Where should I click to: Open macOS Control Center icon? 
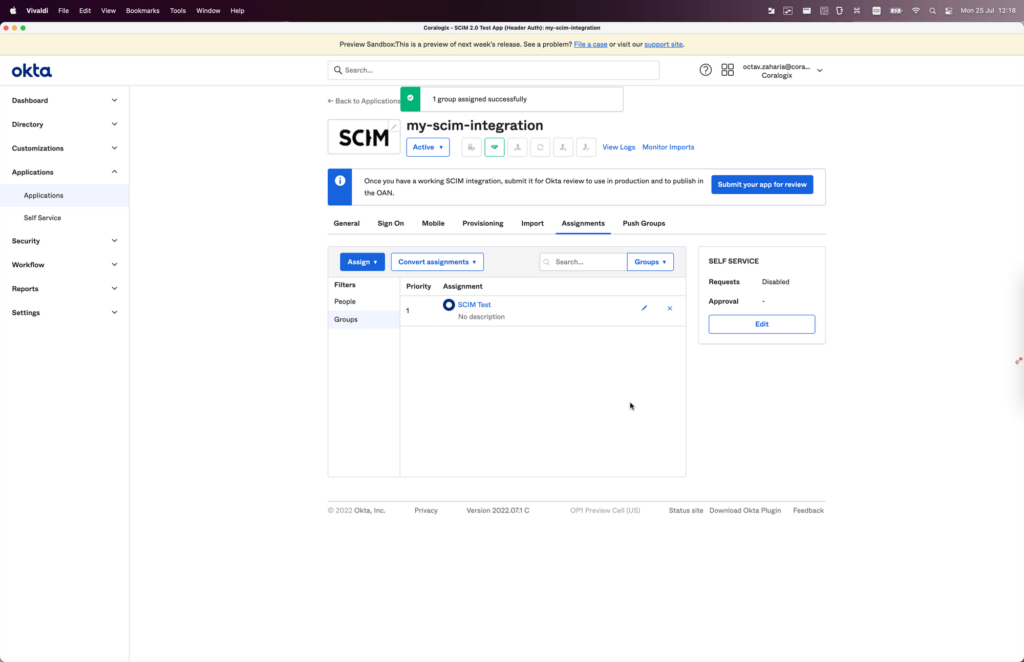pyautogui.click(x=948, y=10)
